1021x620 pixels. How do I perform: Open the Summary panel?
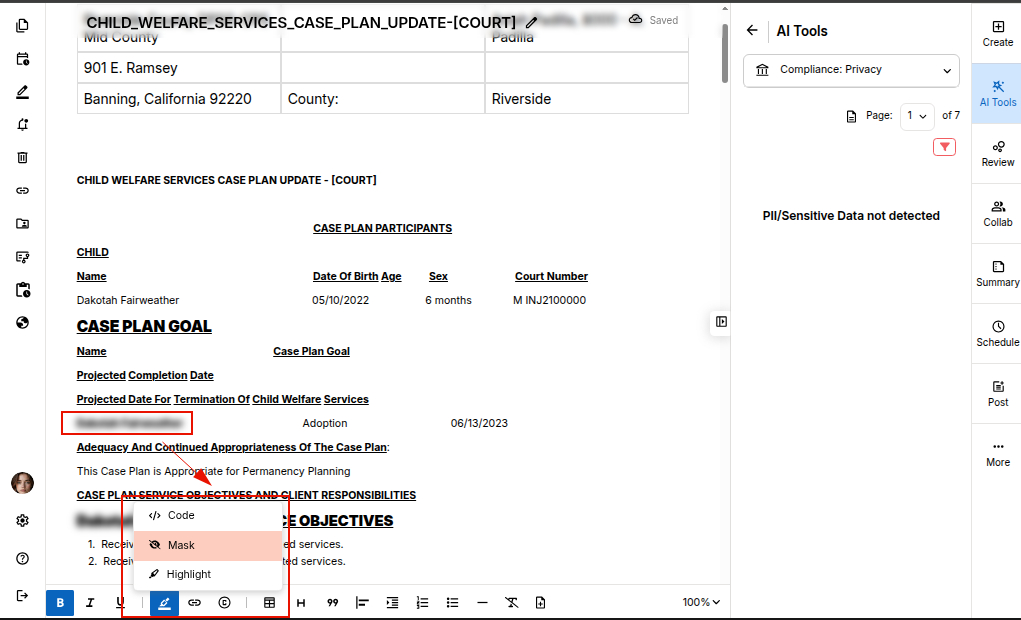click(997, 273)
